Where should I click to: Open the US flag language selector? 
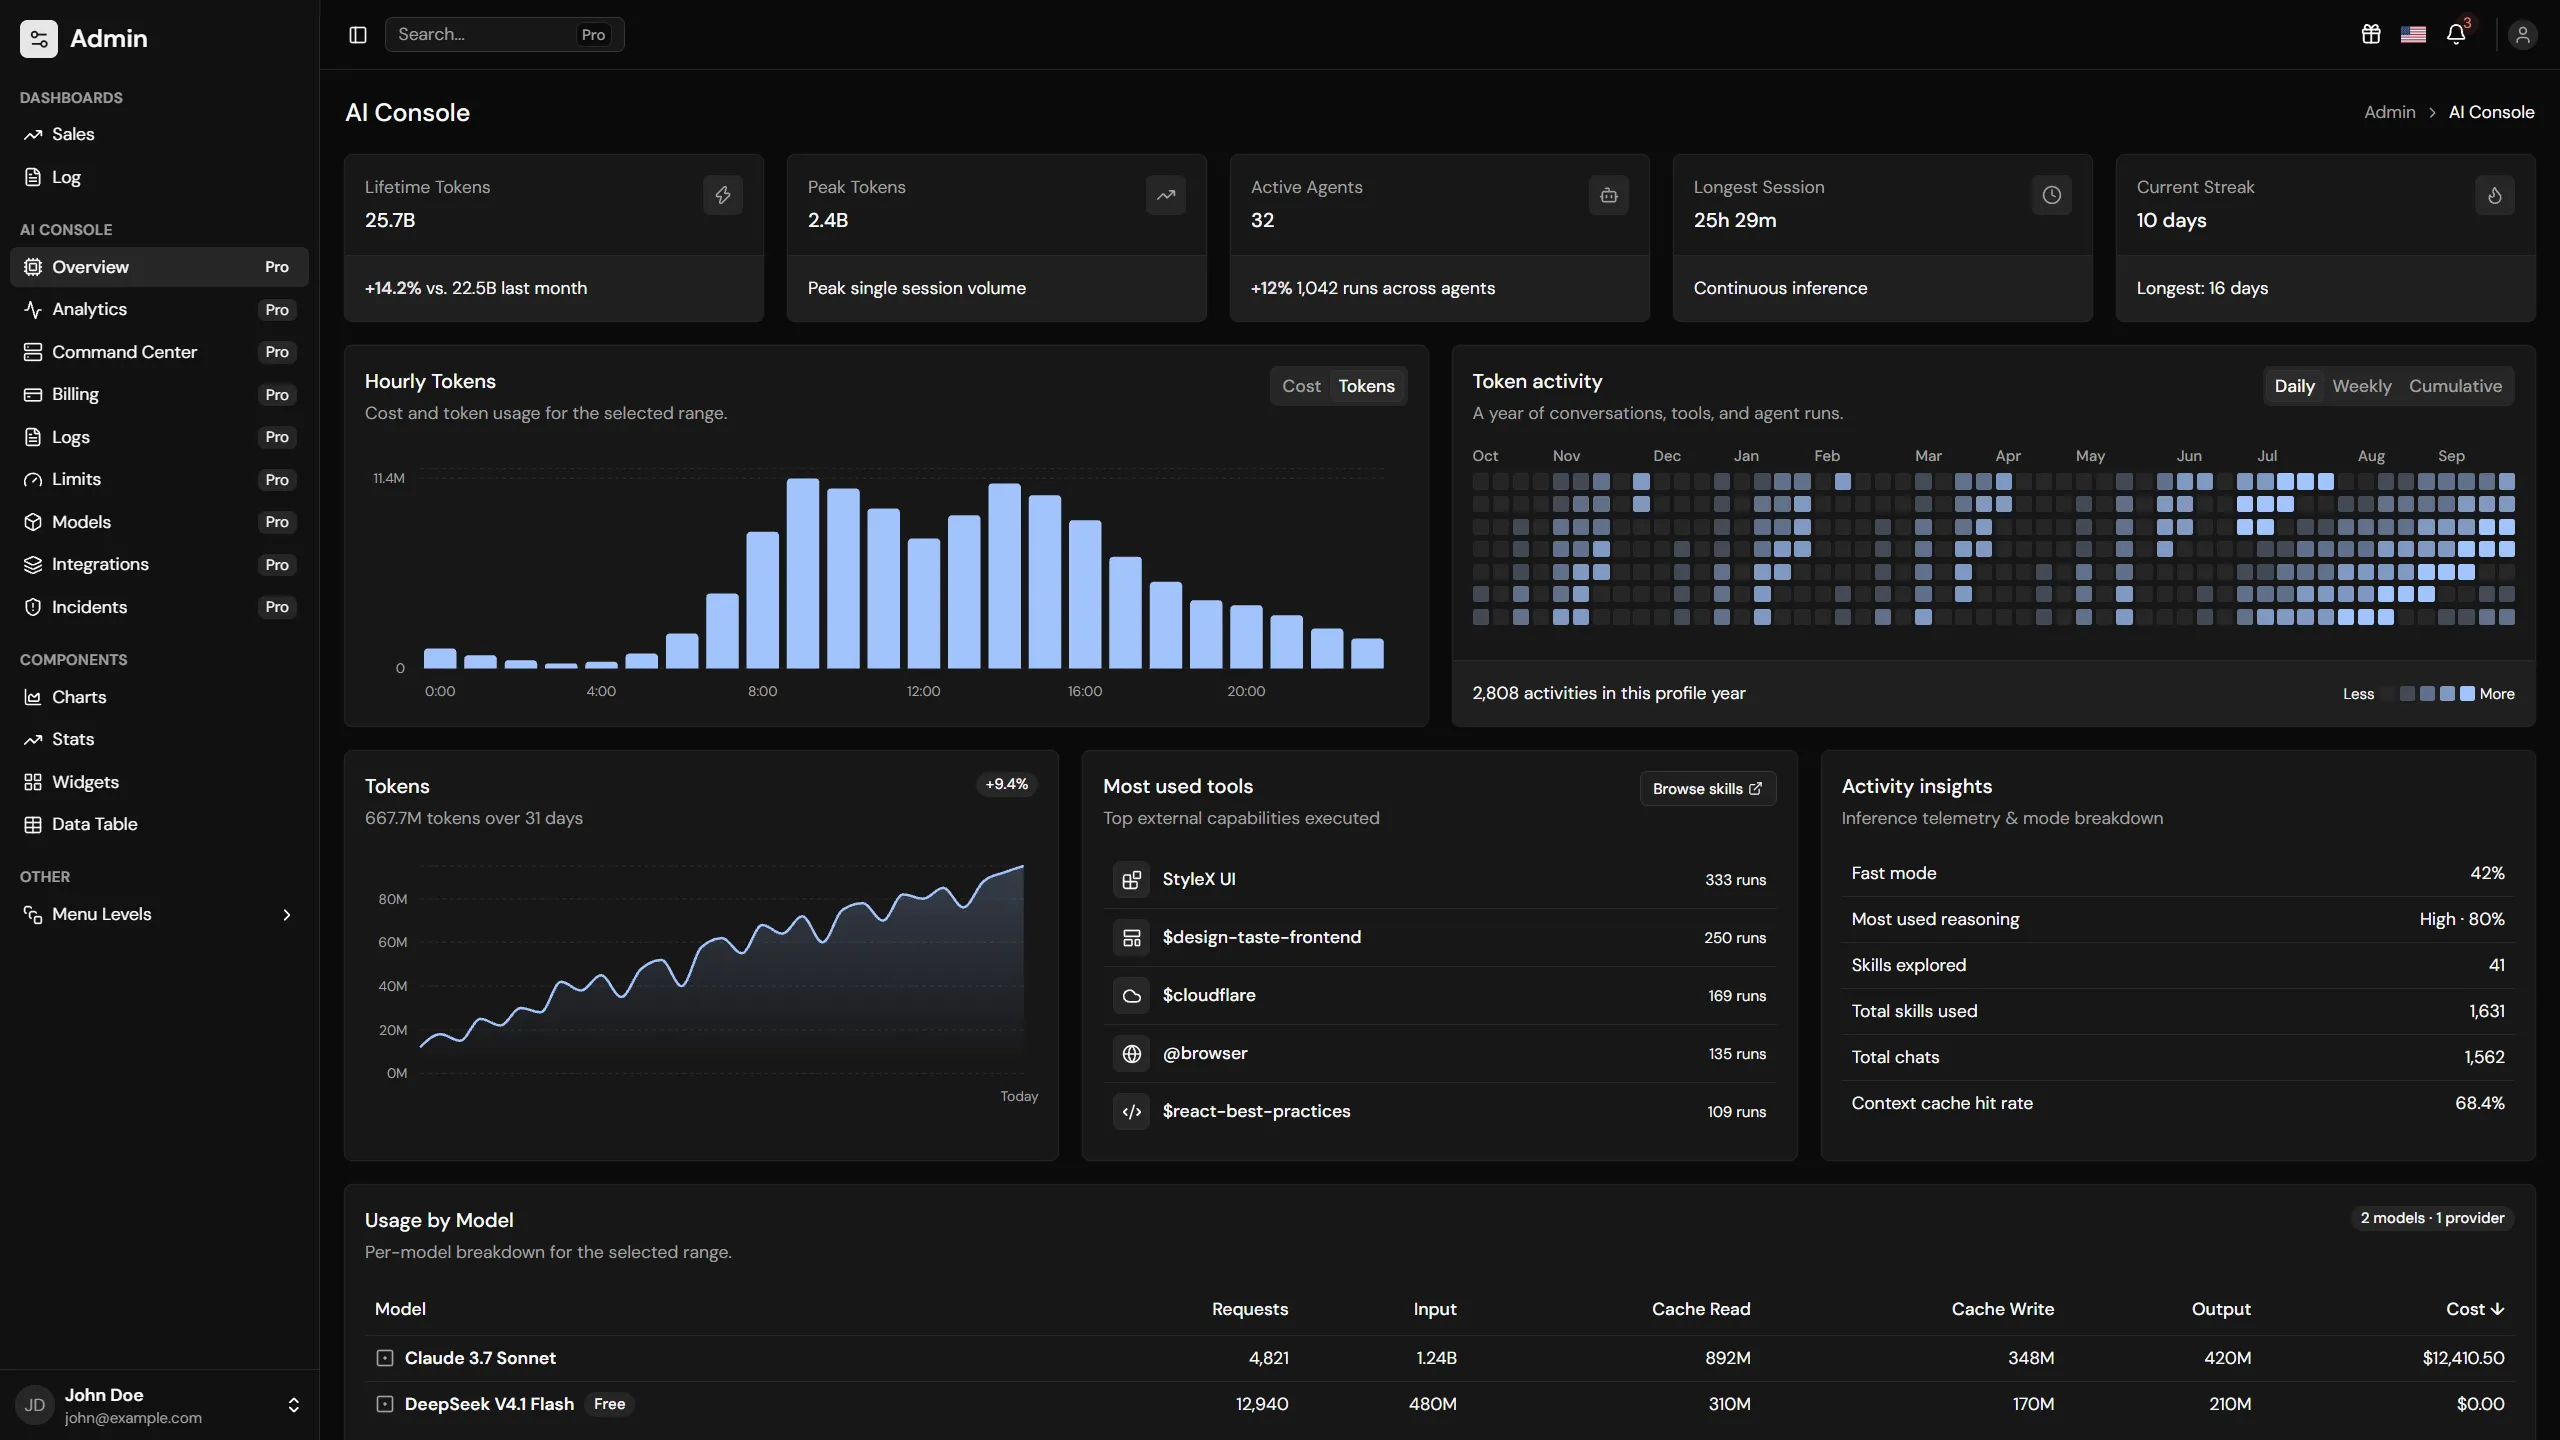click(2413, 35)
